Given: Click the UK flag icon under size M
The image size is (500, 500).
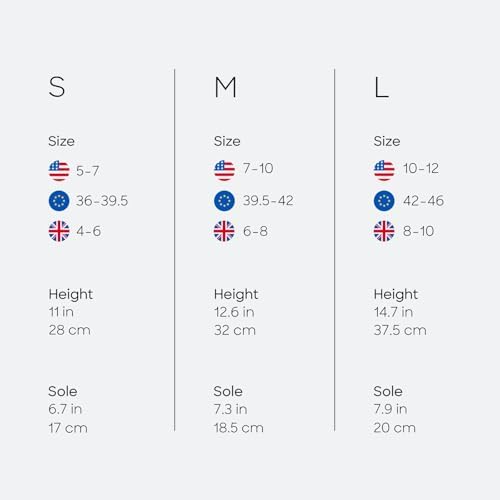Looking at the screenshot, I should point(224,231).
